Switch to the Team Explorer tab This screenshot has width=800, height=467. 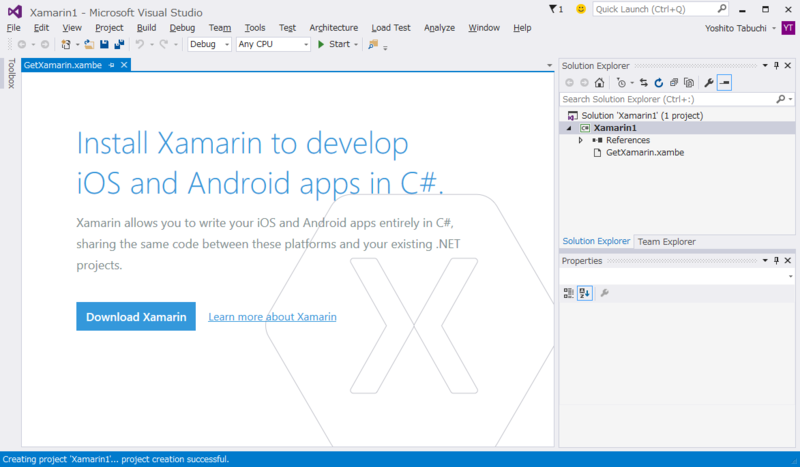tap(666, 242)
